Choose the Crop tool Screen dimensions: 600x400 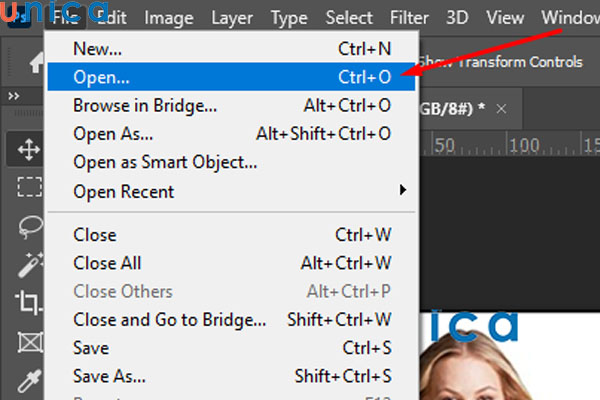pyautogui.click(x=28, y=301)
